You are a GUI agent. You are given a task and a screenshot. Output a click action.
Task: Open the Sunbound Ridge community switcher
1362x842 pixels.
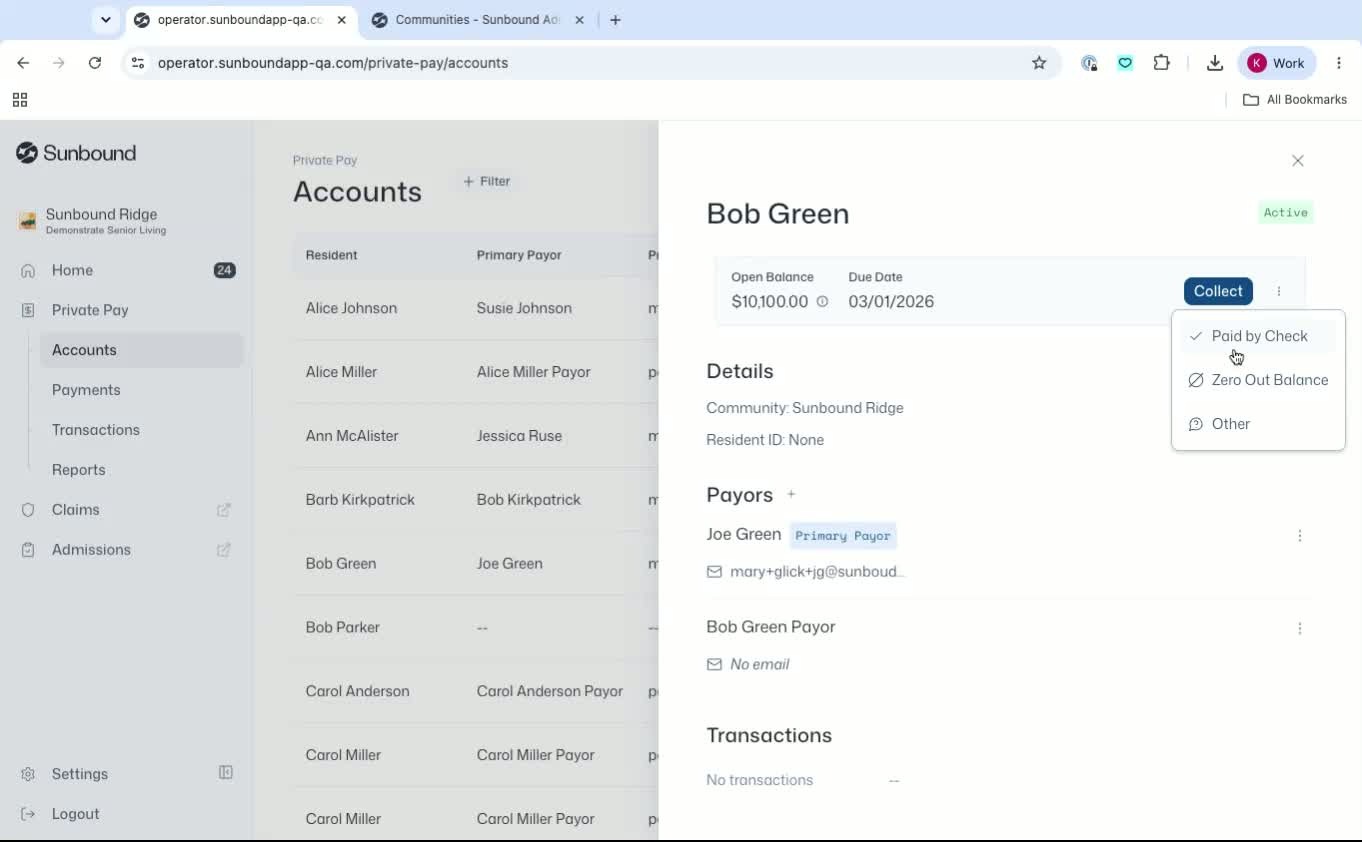point(105,221)
